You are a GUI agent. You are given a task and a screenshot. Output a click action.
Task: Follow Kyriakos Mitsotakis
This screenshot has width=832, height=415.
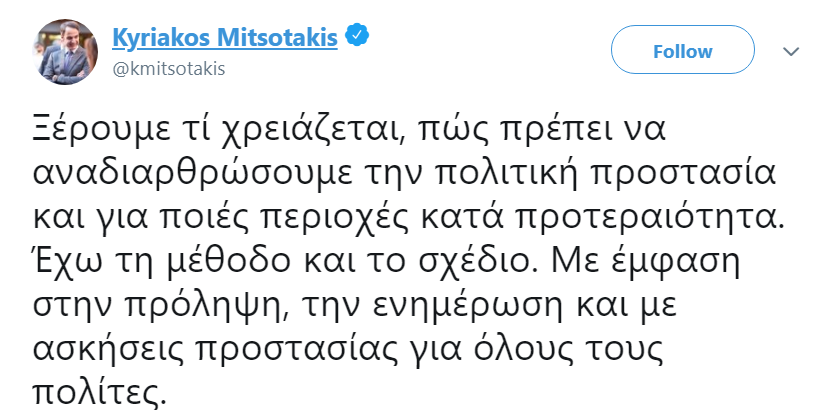(x=682, y=51)
